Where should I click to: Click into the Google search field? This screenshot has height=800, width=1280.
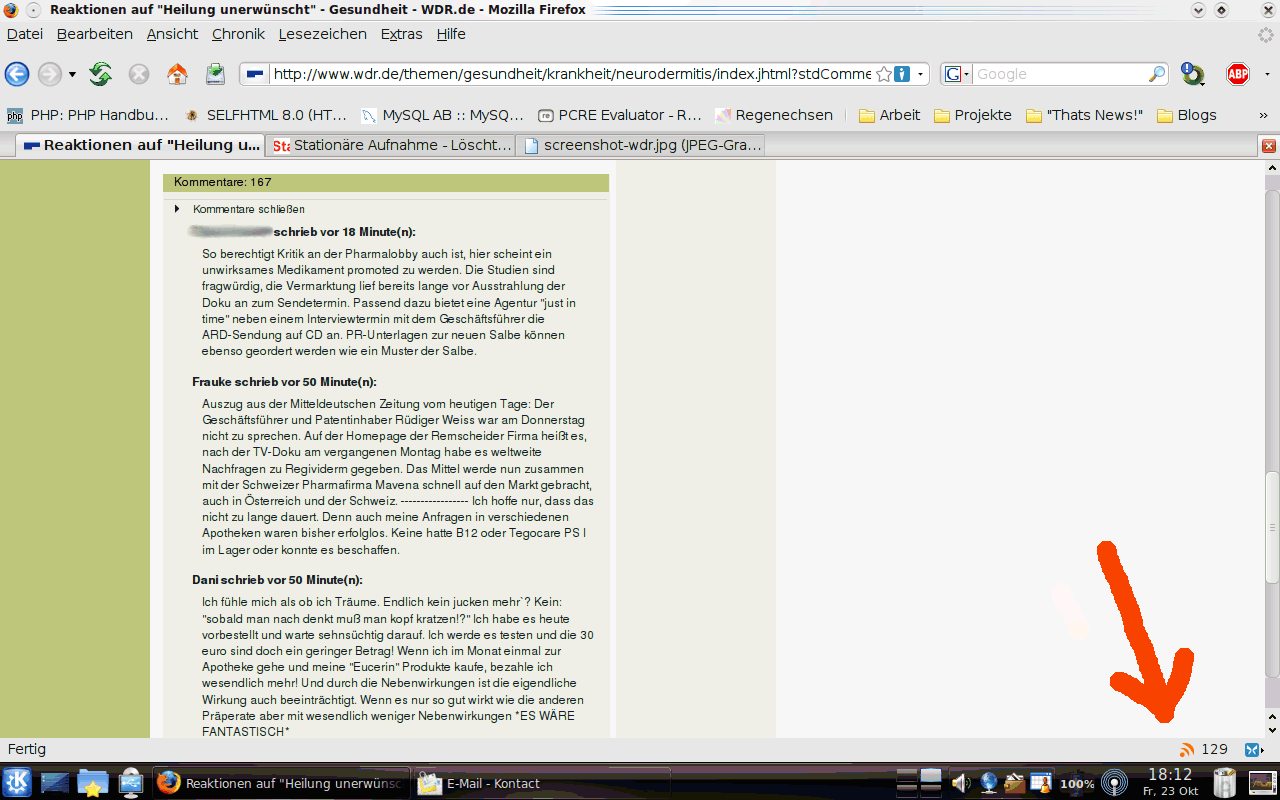pyautogui.click(x=1058, y=74)
